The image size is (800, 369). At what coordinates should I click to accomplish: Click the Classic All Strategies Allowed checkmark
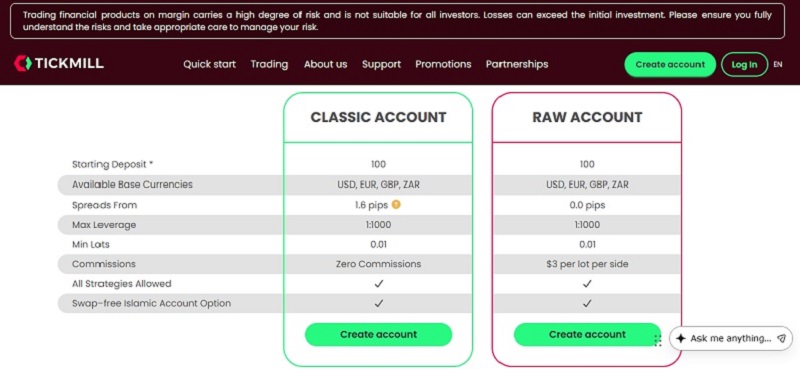[x=379, y=284]
